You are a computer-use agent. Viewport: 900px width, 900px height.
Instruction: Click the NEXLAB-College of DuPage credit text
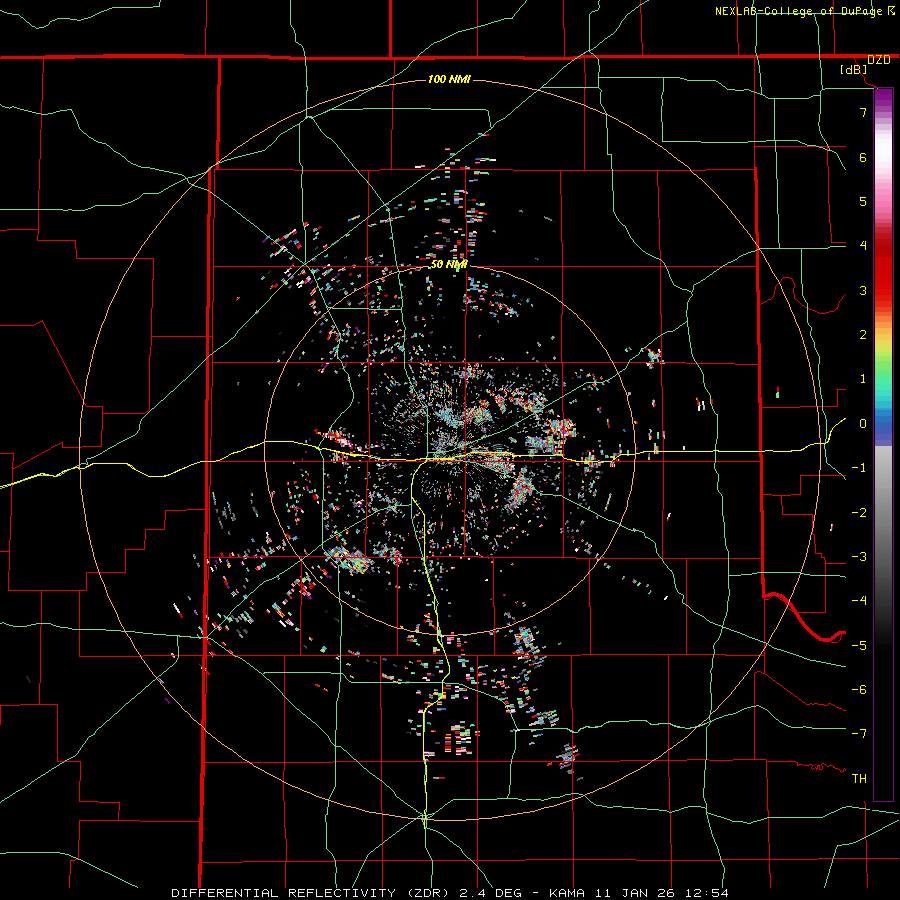799,11
